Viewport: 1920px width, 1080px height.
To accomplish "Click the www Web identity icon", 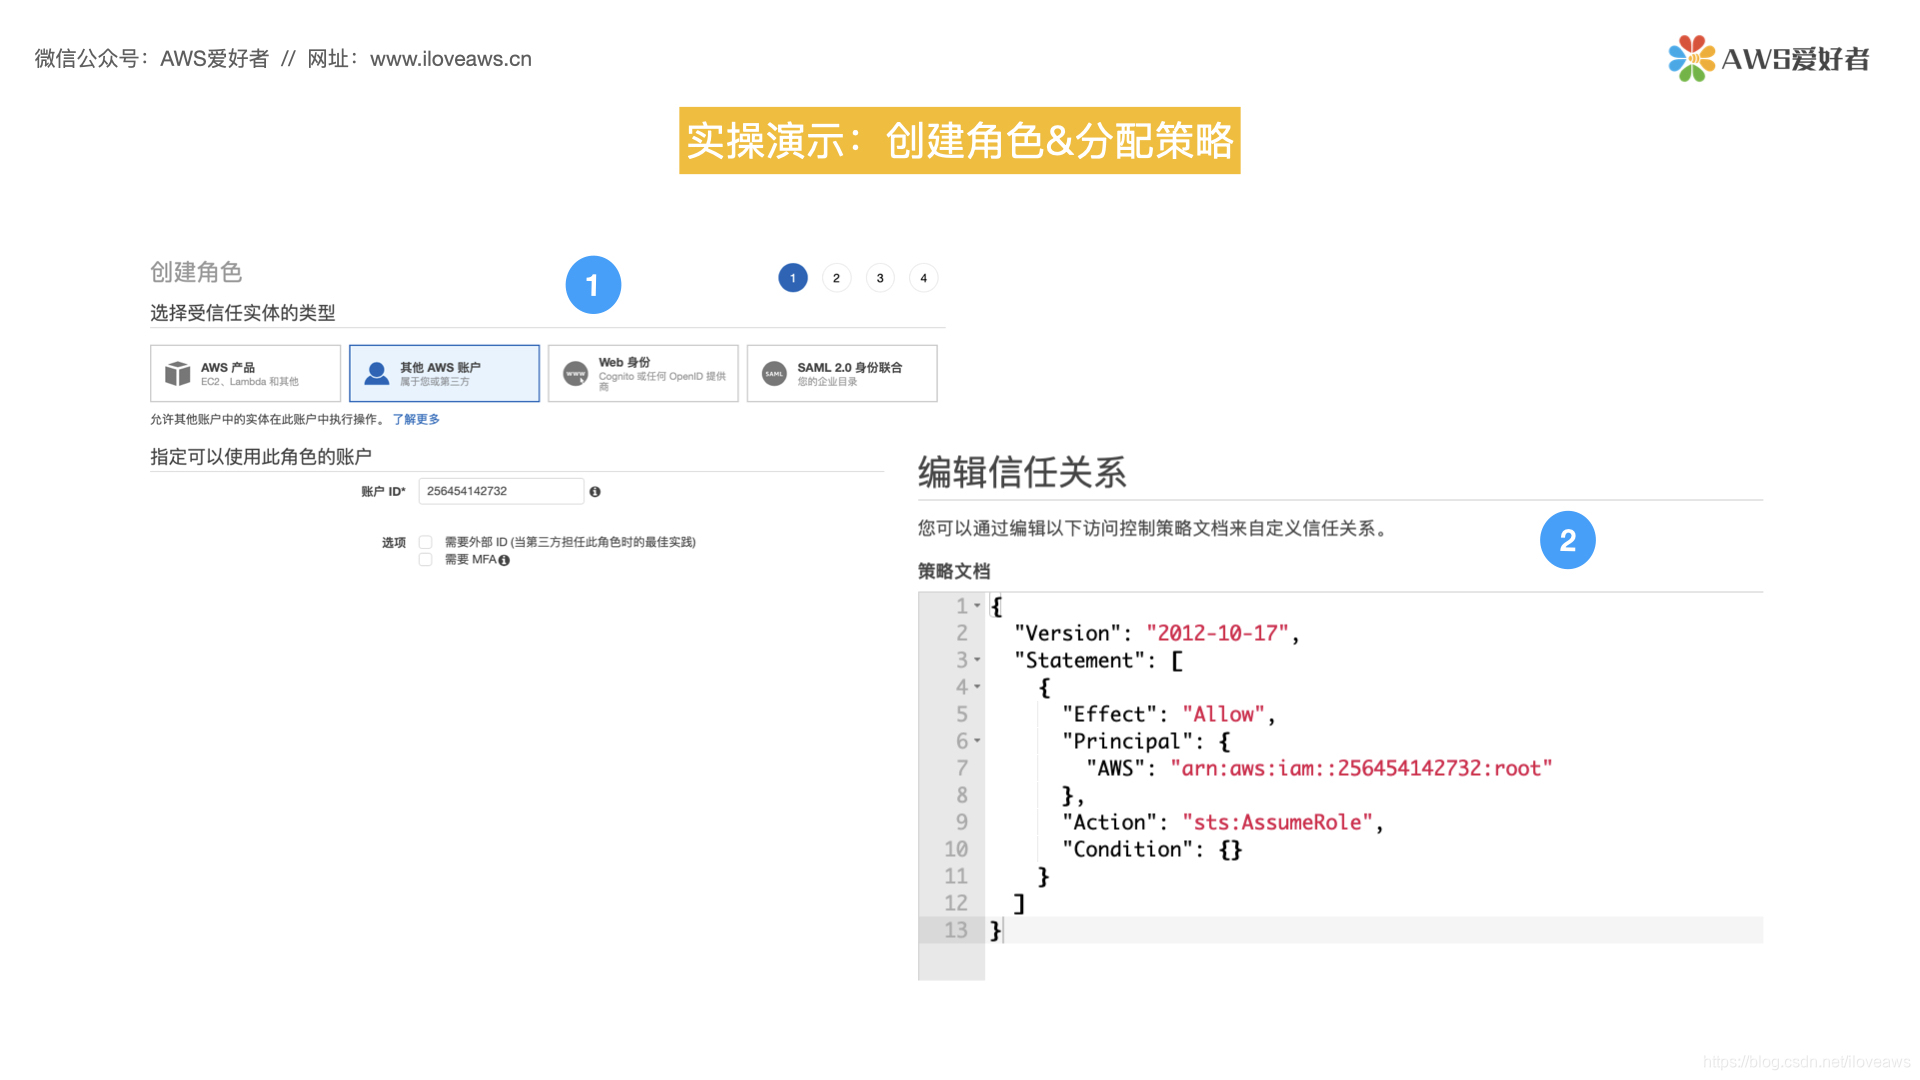I will (576, 374).
